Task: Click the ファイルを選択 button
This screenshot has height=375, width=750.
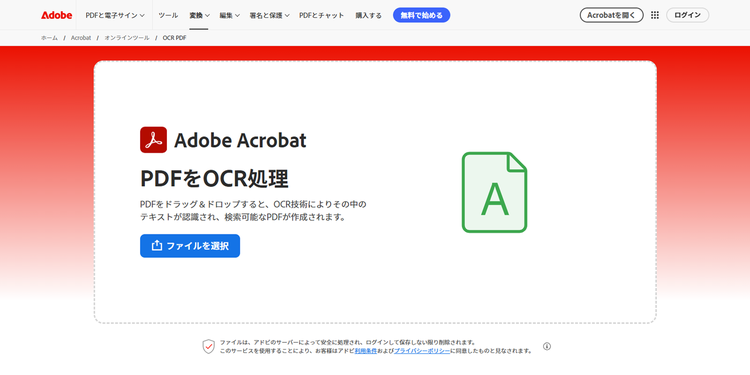Action: pyautogui.click(x=190, y=246)
